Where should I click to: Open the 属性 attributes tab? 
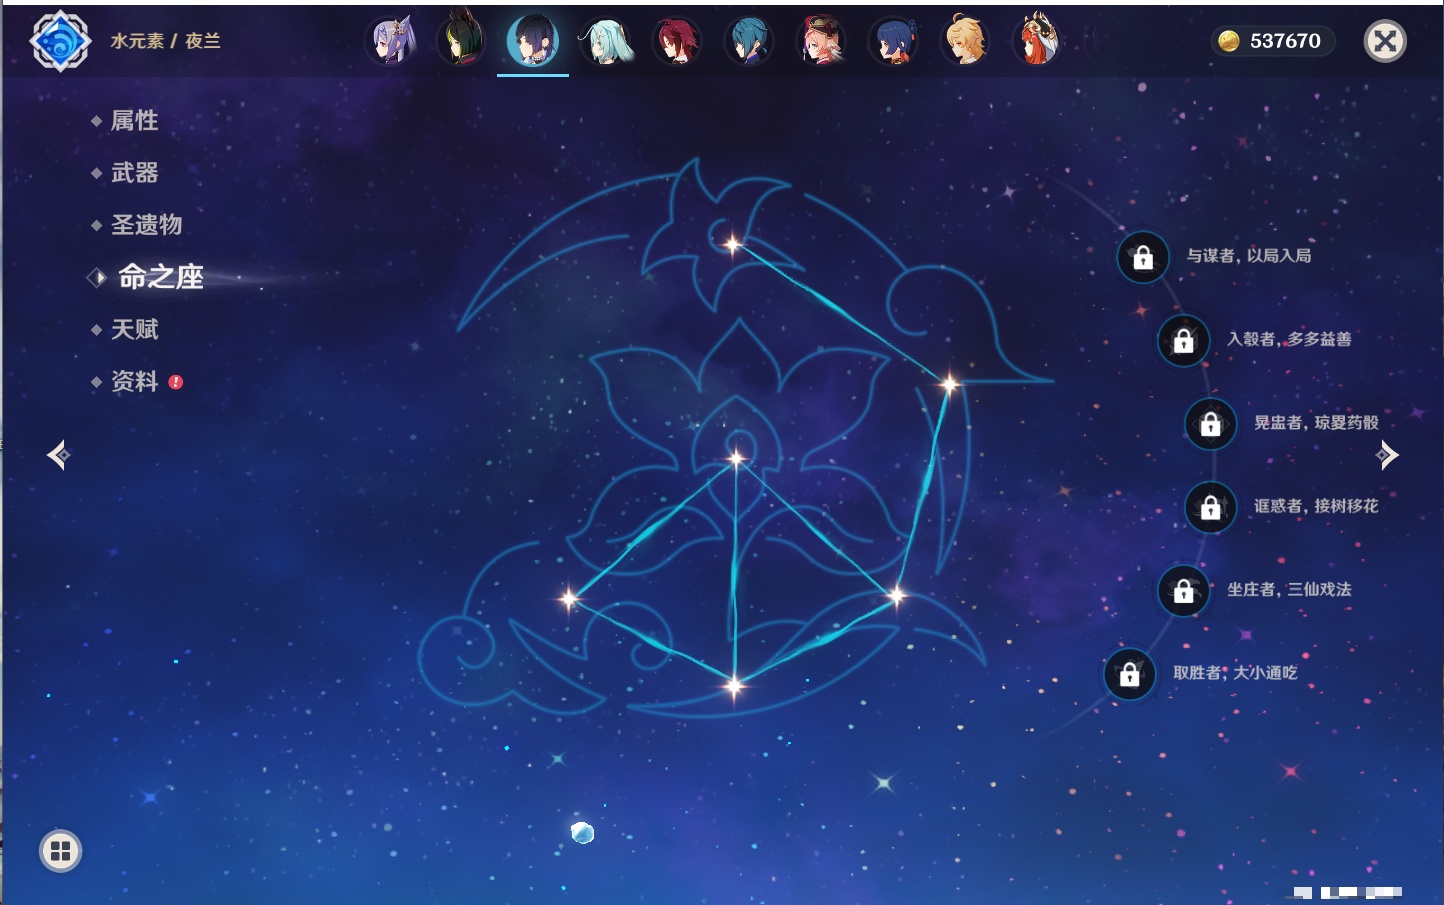click(x=134, y=121)
